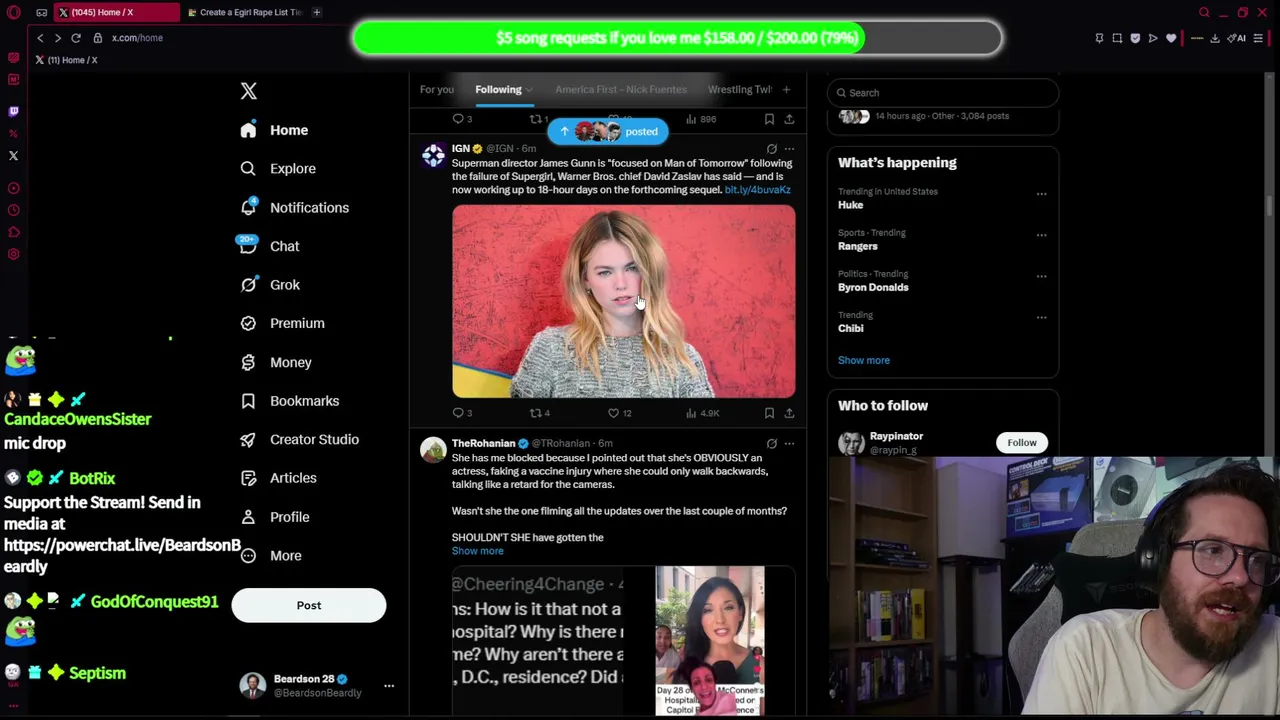
Task: Open the search tabs magnifier icon
Action: [x=1204, y=12]
